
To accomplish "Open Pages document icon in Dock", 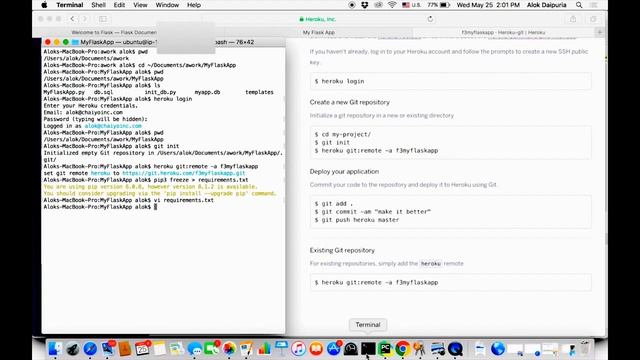I will click(x=247, y=349).
